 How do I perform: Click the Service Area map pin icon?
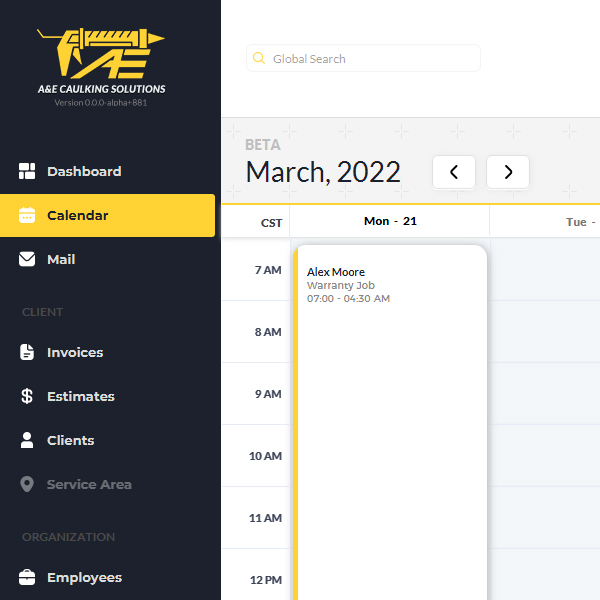click(x=27, y=484)
